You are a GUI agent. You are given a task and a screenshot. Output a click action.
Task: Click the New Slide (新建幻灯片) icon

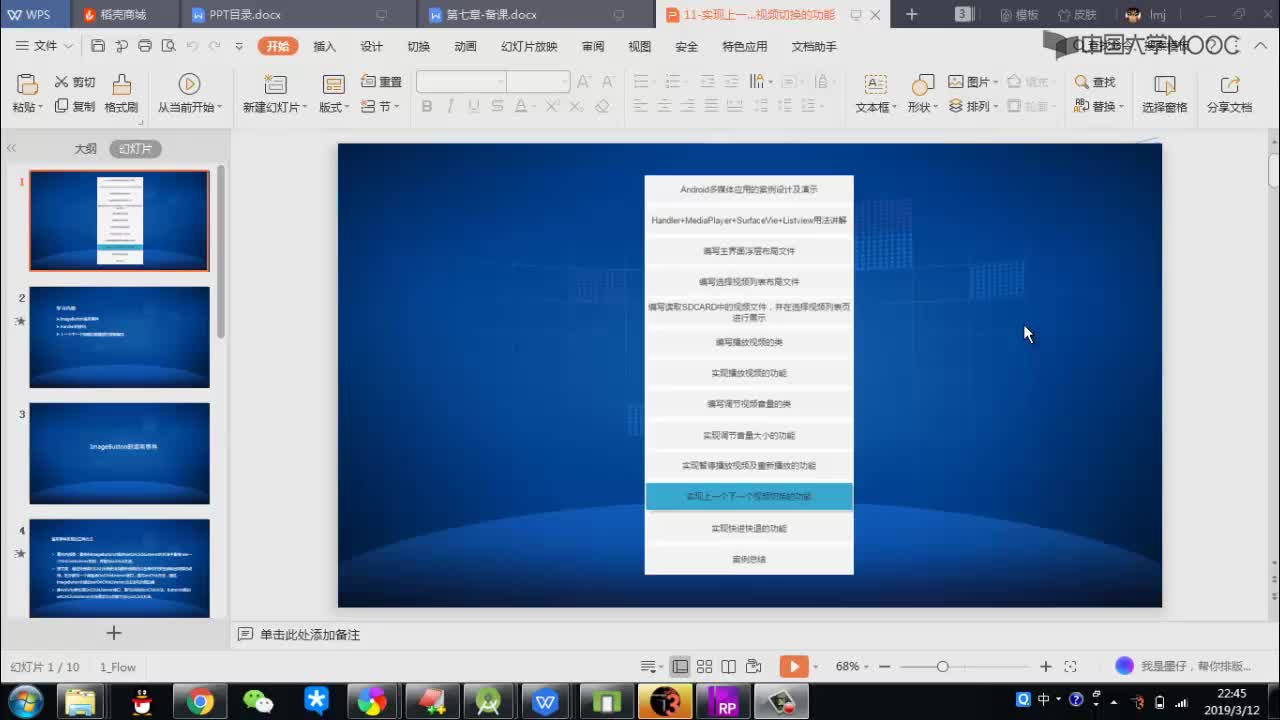pos(275,84)
